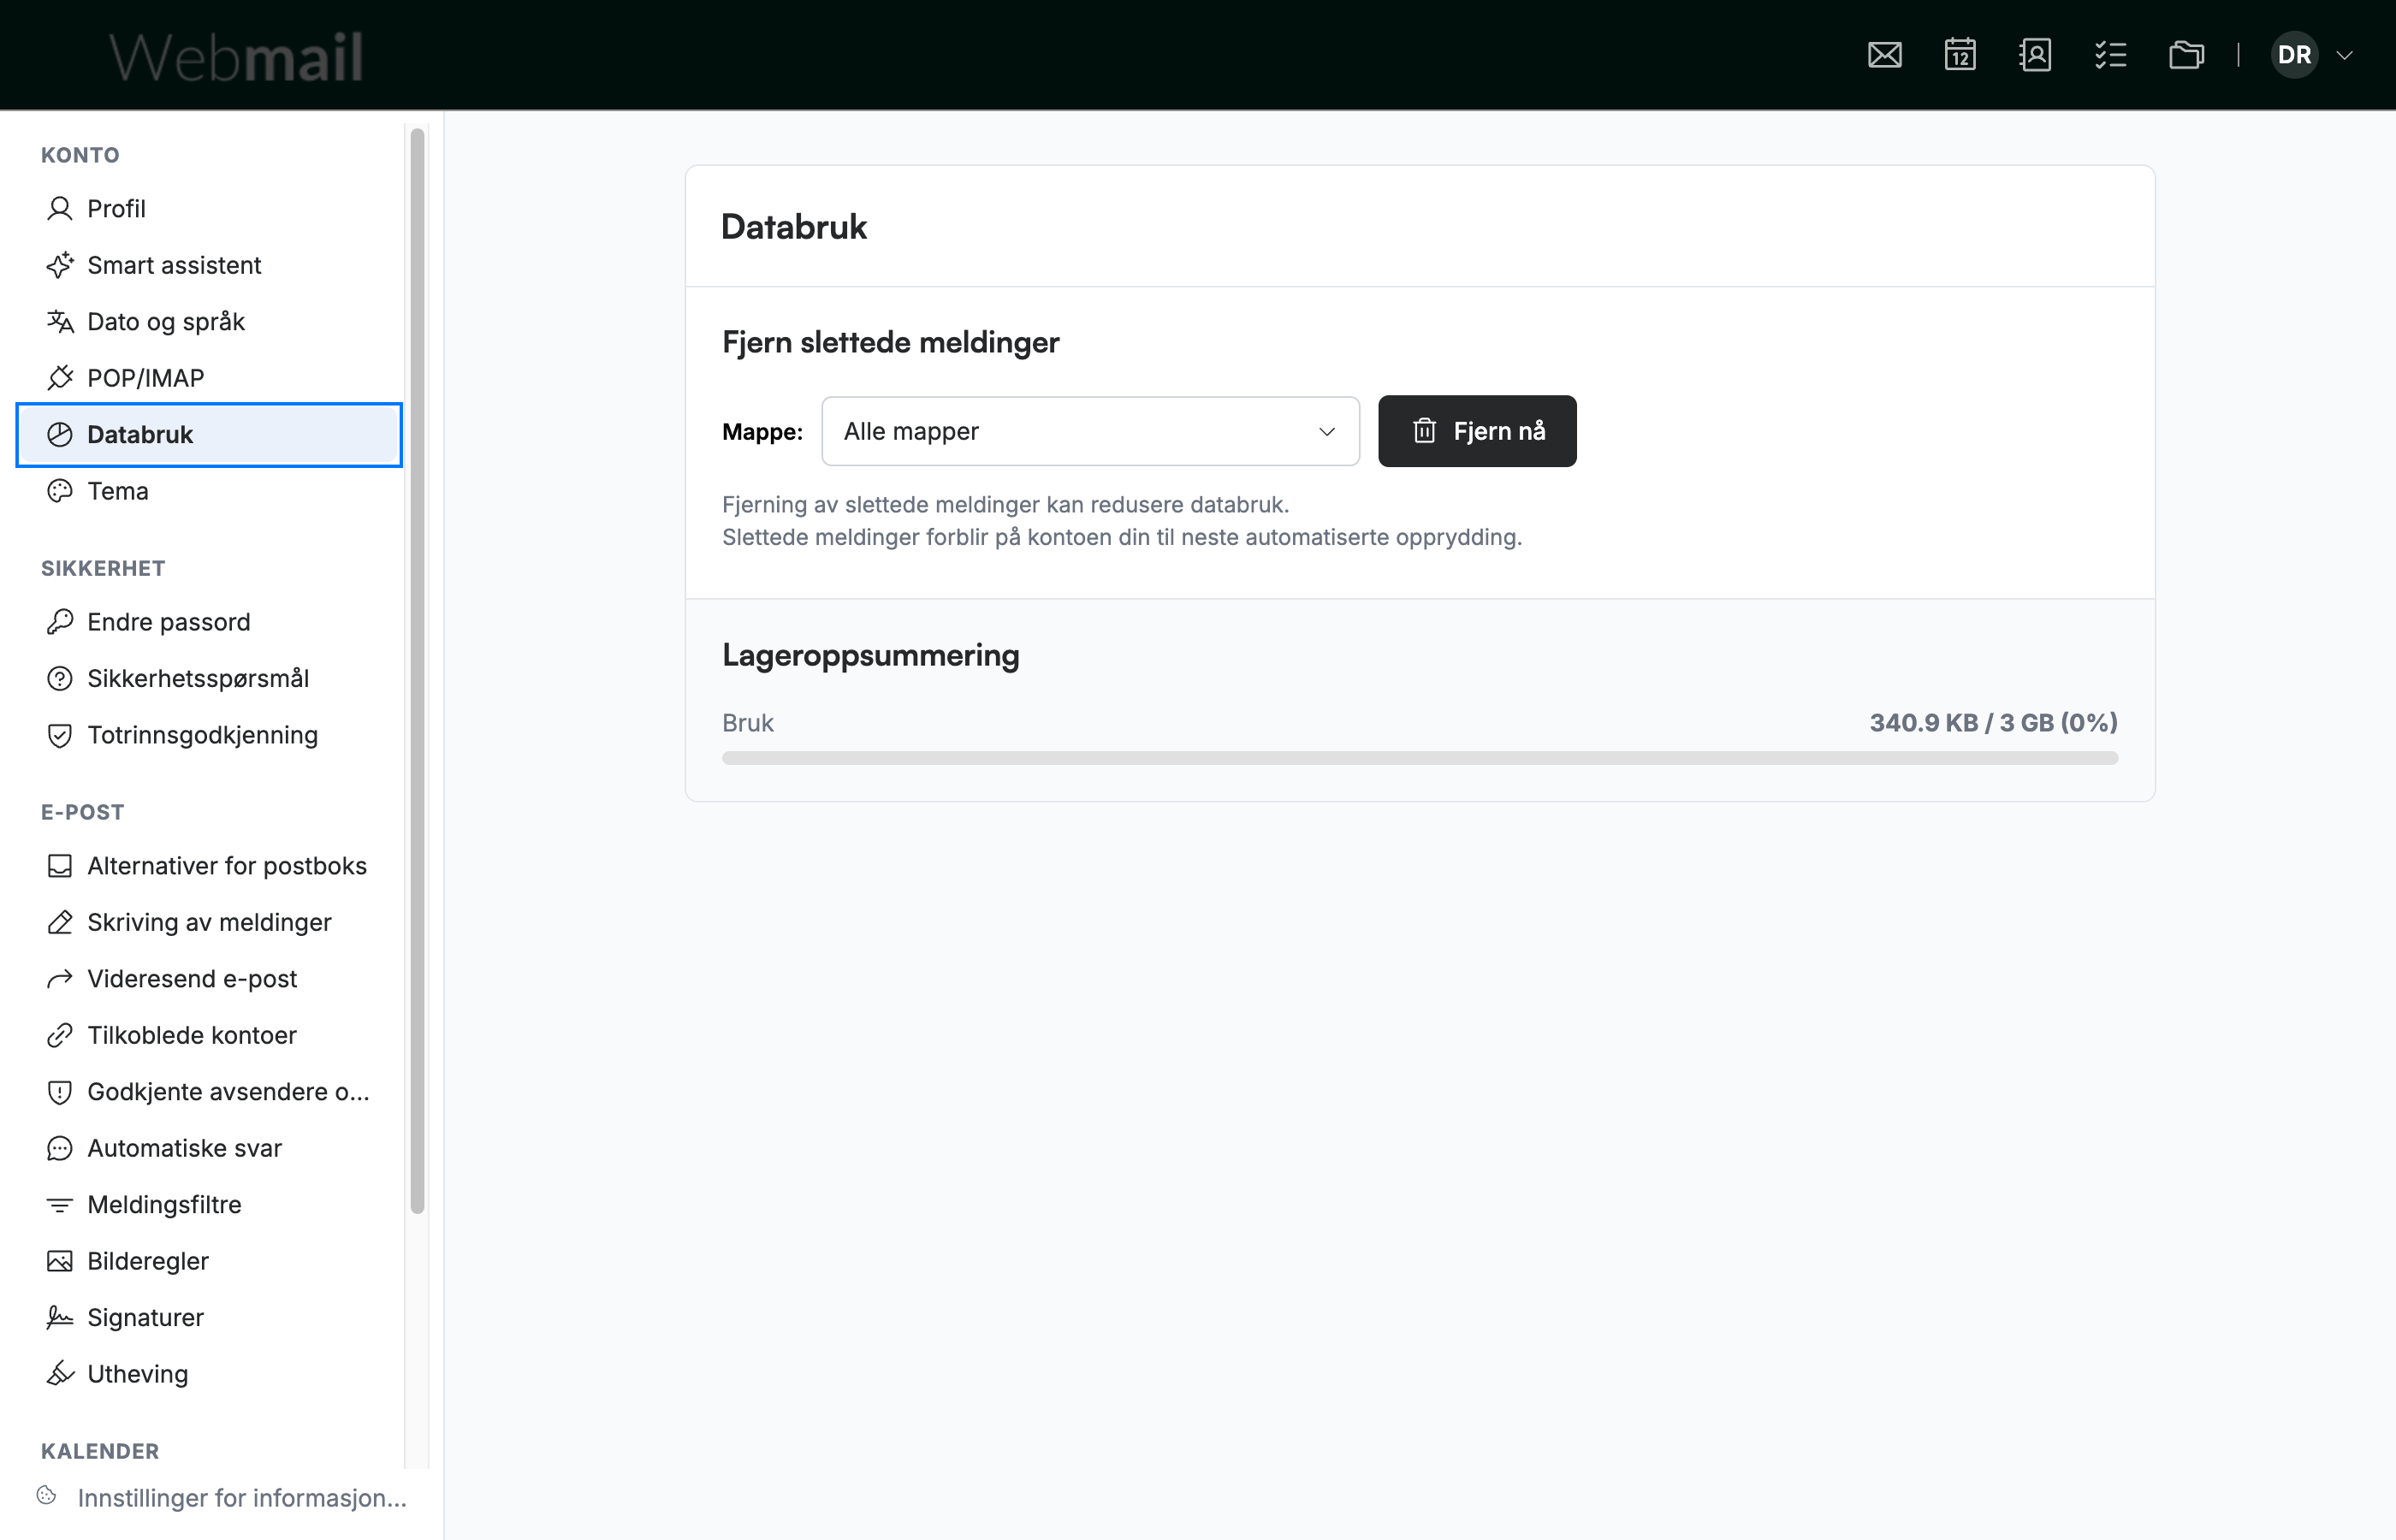2396x1540 pixels.
Task: Open Meldingsfiltre settings
Action: click(x=209, y=1205)
